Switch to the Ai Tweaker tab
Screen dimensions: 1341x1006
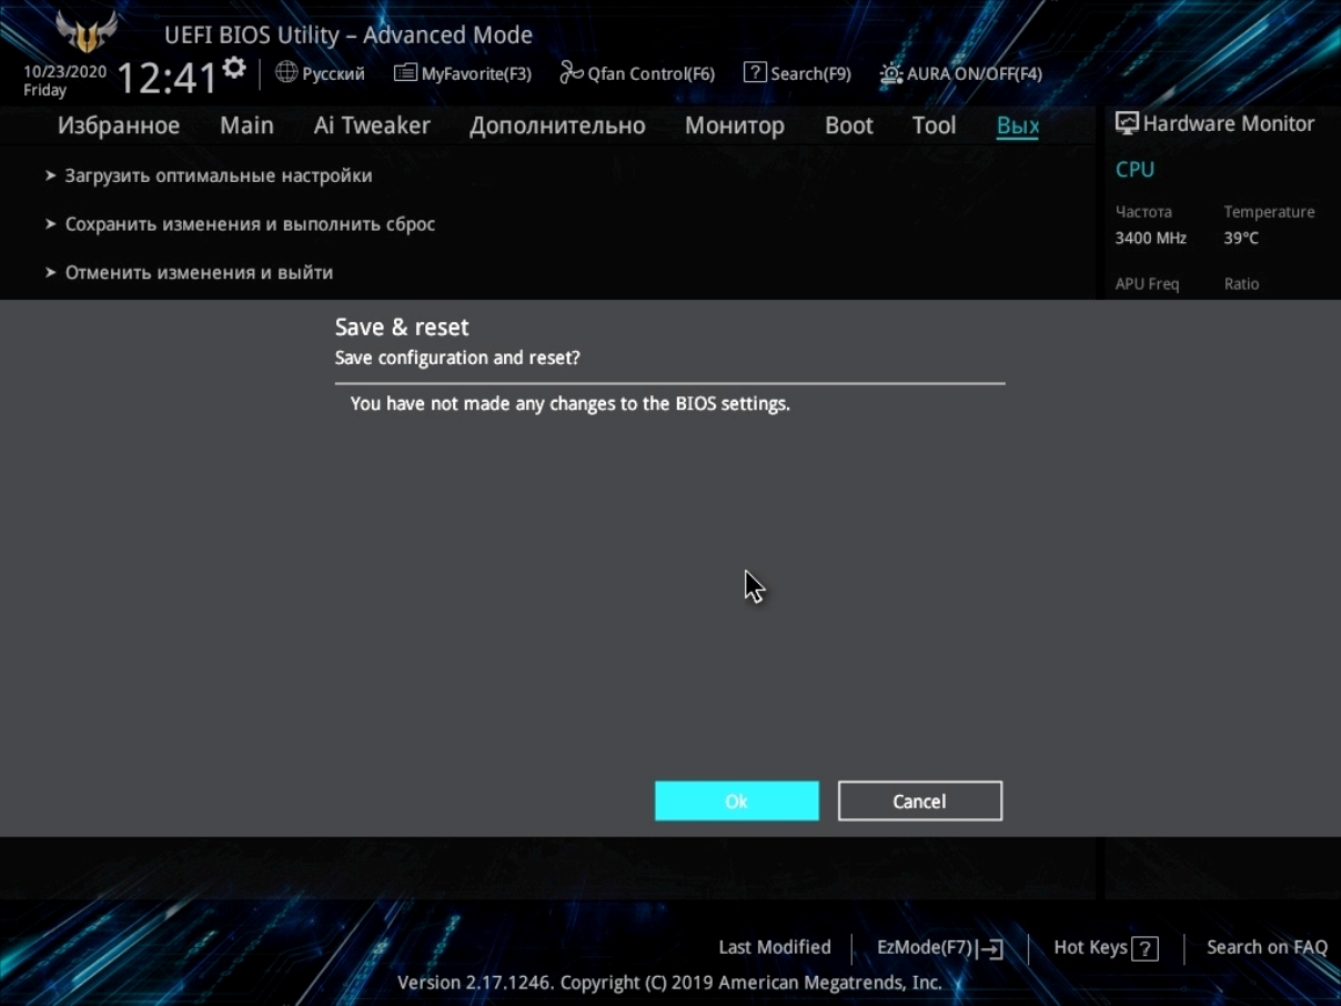click(371, 126)
